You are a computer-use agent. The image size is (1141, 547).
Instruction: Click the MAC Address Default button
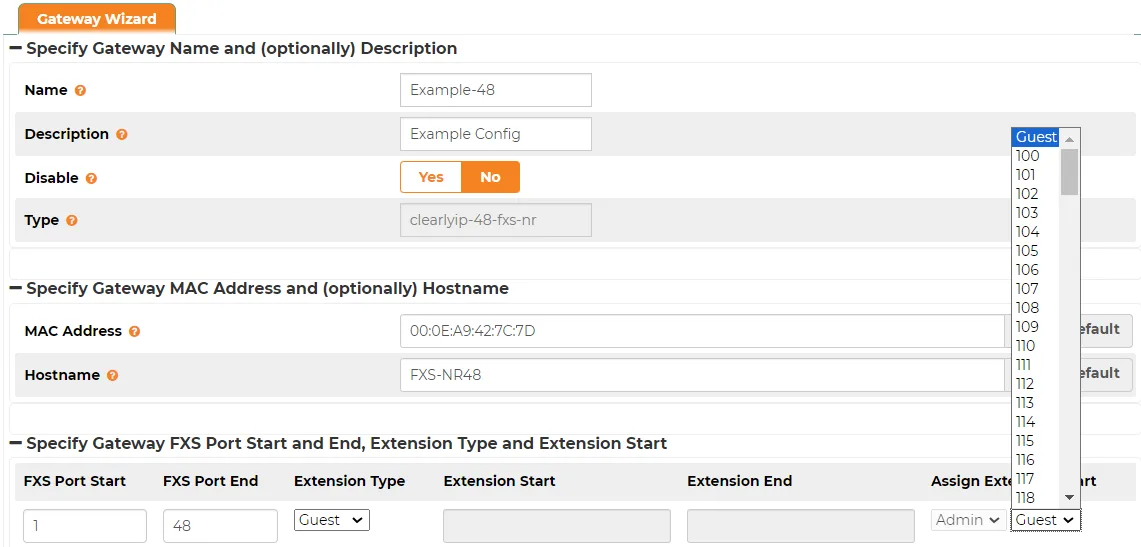1106,330
